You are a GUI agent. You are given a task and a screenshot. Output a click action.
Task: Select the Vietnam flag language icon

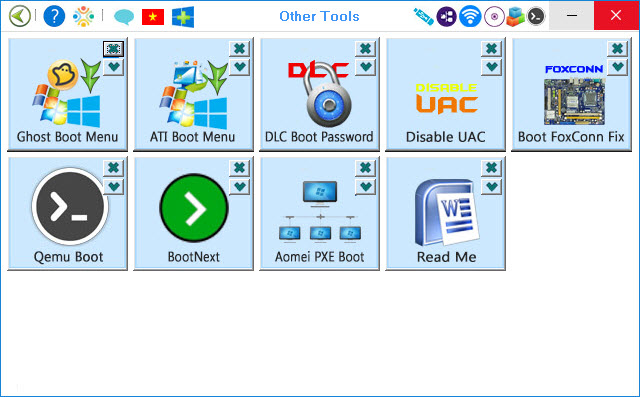click(x=153, y=17)
